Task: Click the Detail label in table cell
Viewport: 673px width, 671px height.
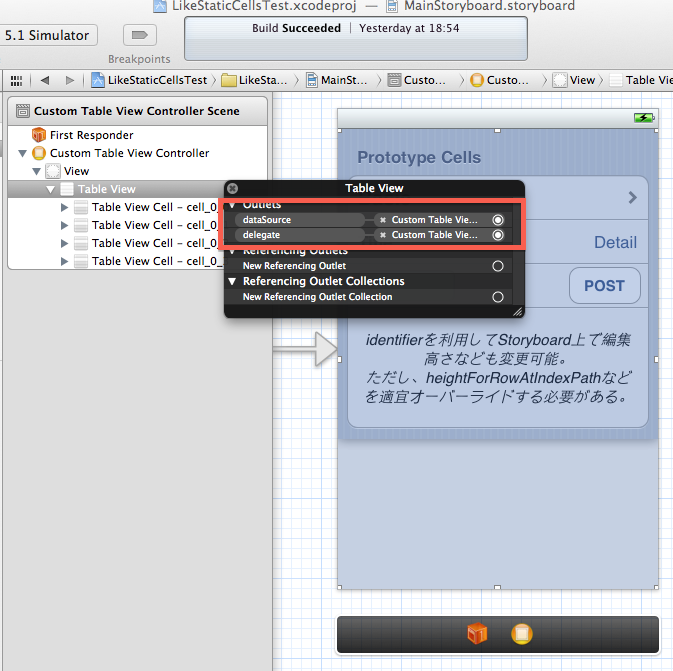Action: point(615,243)
